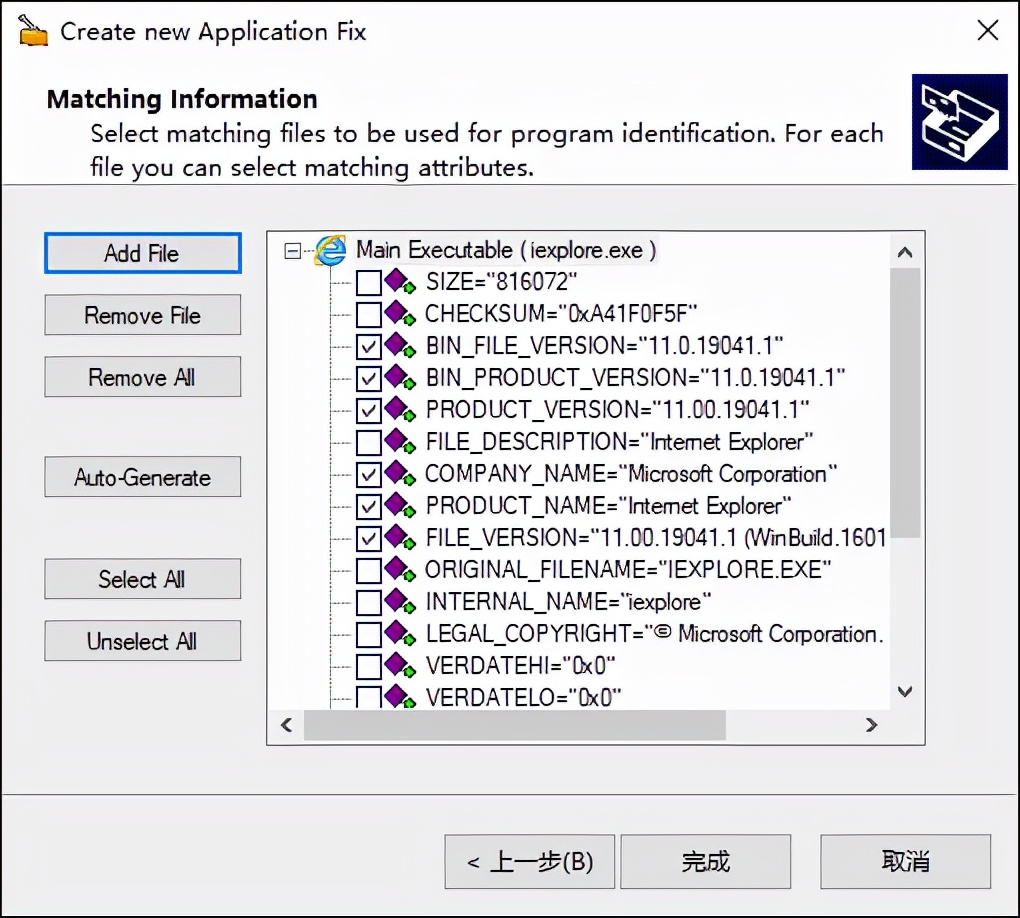Check the FILE_DESCRIPTION checkbox

(x=369, y=442)
